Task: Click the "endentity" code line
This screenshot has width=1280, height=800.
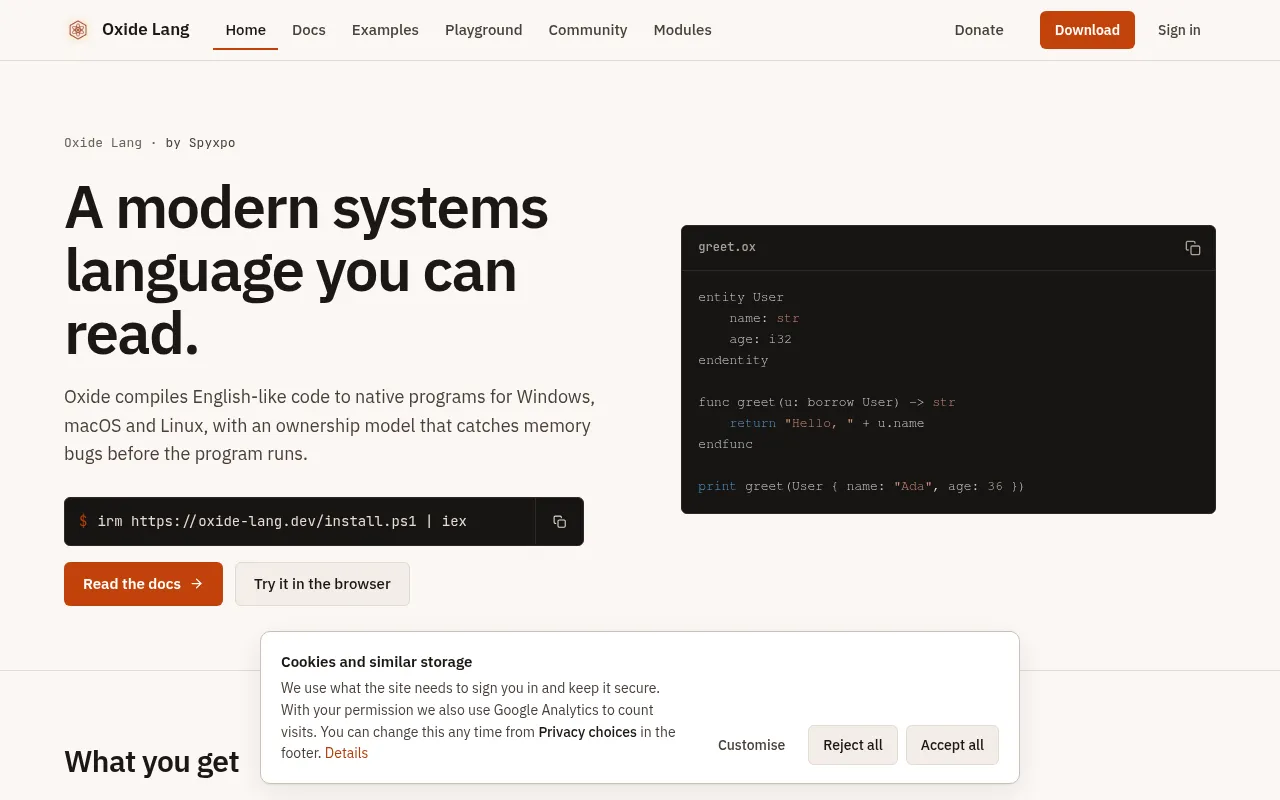Action: pos(733,360)
